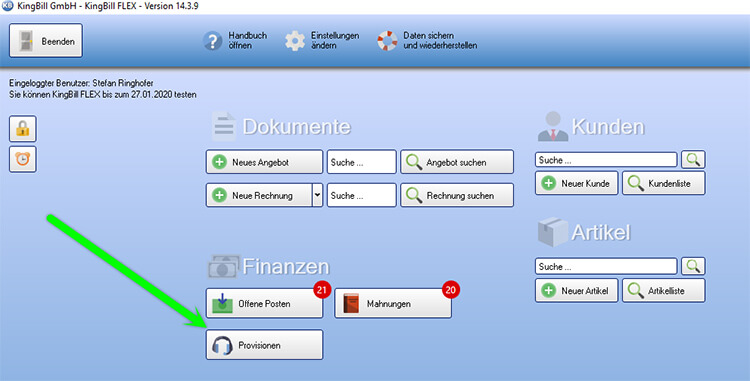Open Offene Posten
Screen dimensions: 750x381
[265, 304]
